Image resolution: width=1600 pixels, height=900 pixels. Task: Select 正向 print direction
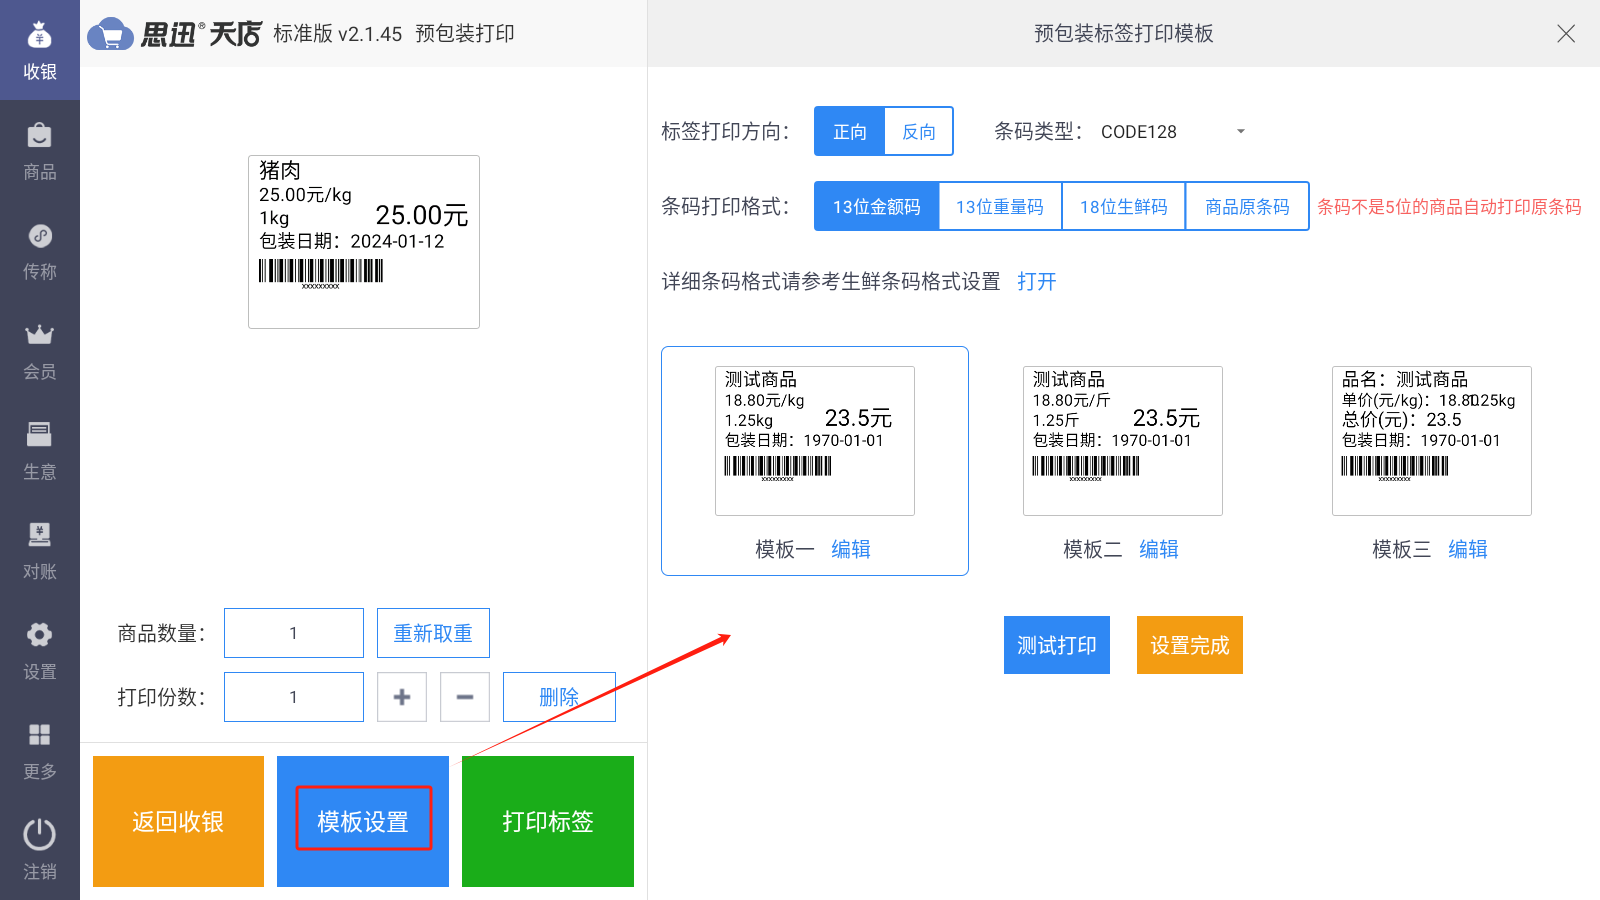coord(850,131)
